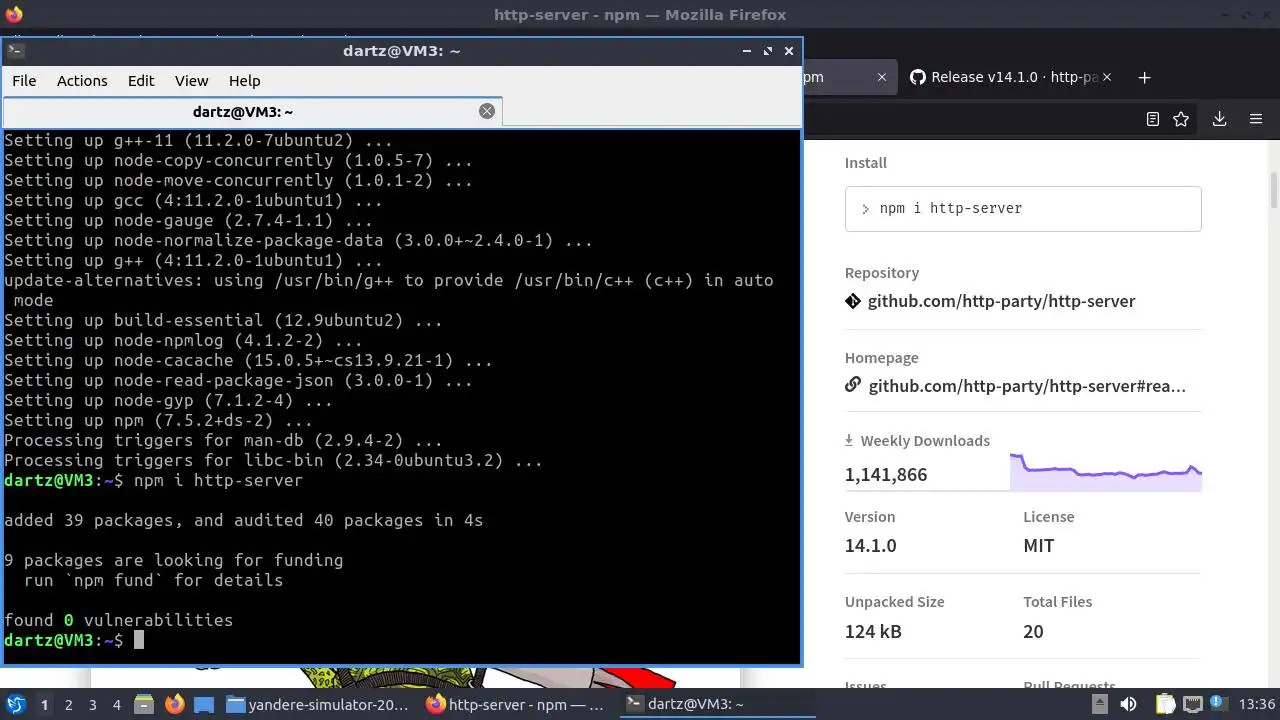Open a new Firefox tab with plus button
The width and height of the screenshot is (1280, 720).
click(1145, 77)
